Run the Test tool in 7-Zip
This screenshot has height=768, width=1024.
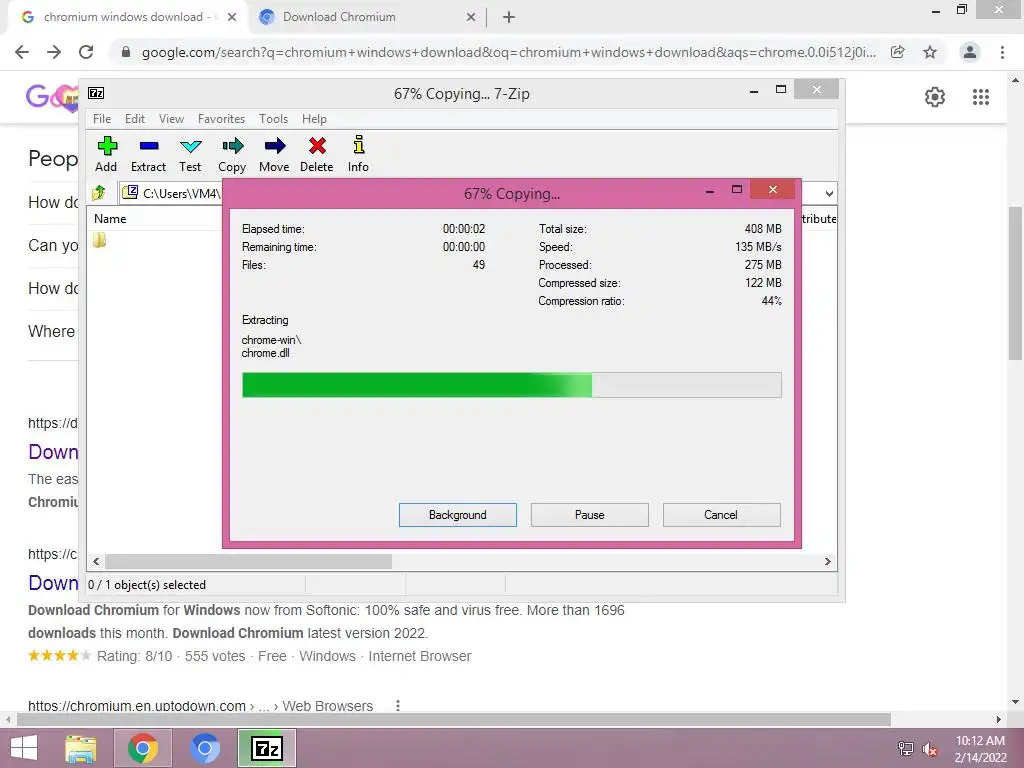coord(190,154)
